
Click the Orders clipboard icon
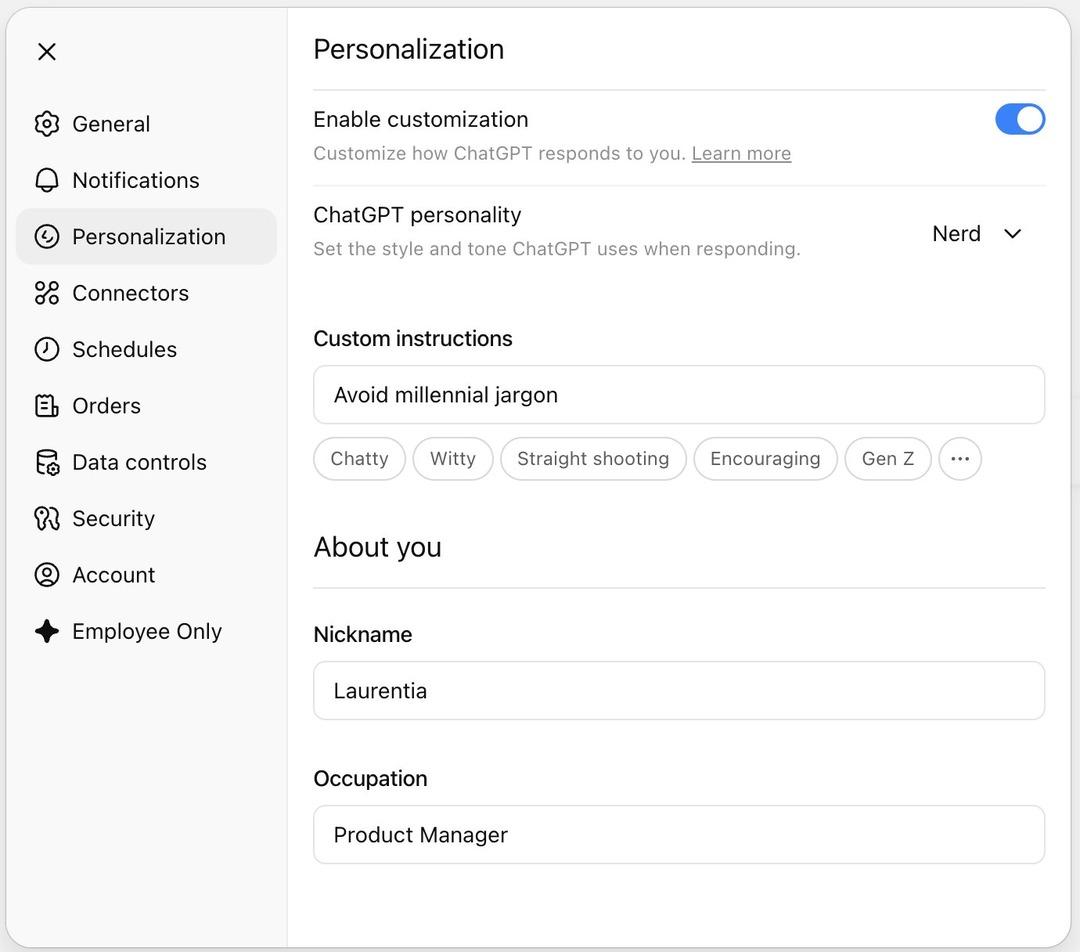tap(47, 406)
